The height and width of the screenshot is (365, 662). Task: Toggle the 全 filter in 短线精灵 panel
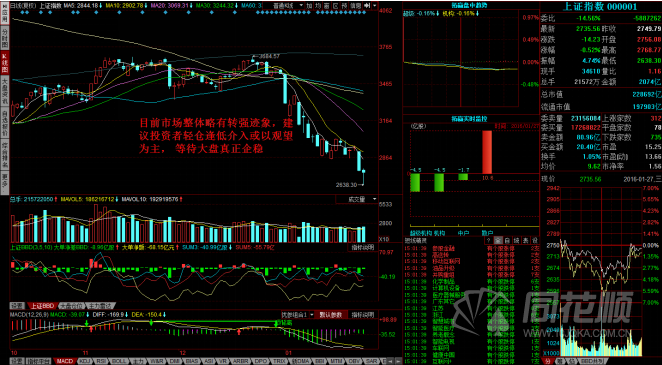(498, 240)
